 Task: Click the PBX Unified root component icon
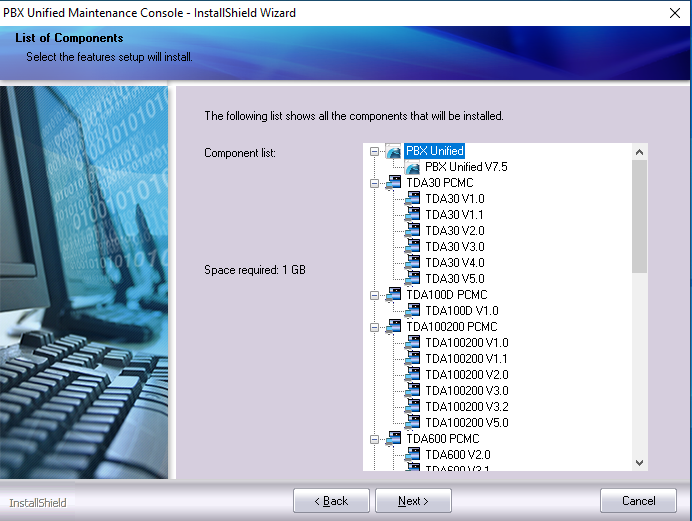click(x=393, y=151)
